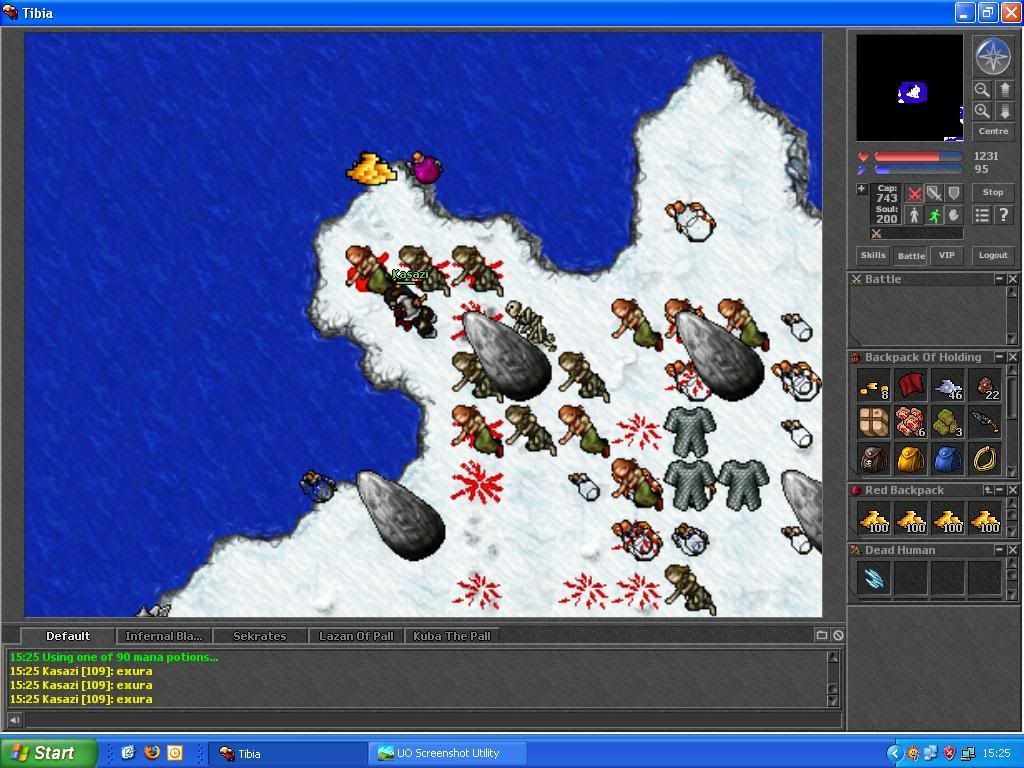Open the Kuba The Pall chat tab
This screenshot has height=768, width=1024.
click(452, 635)
